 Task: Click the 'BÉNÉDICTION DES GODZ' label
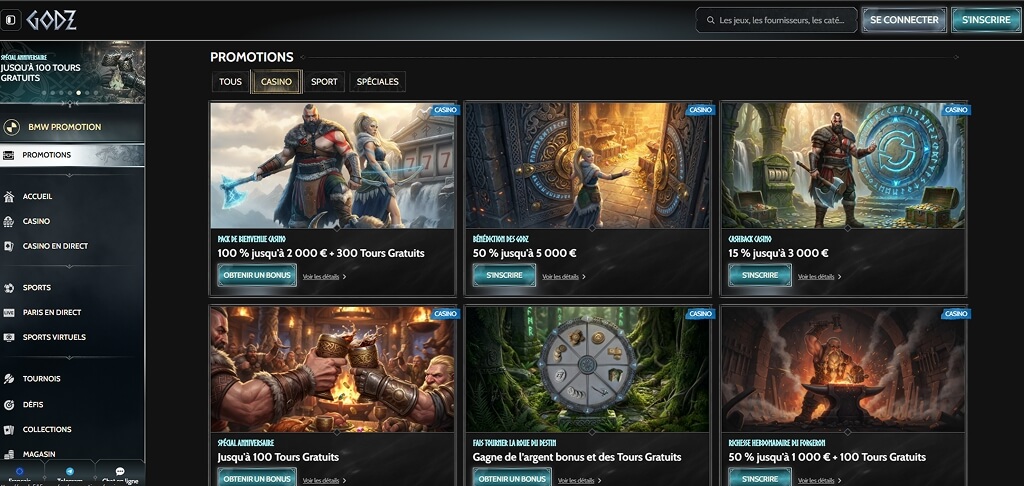[500, 240]
